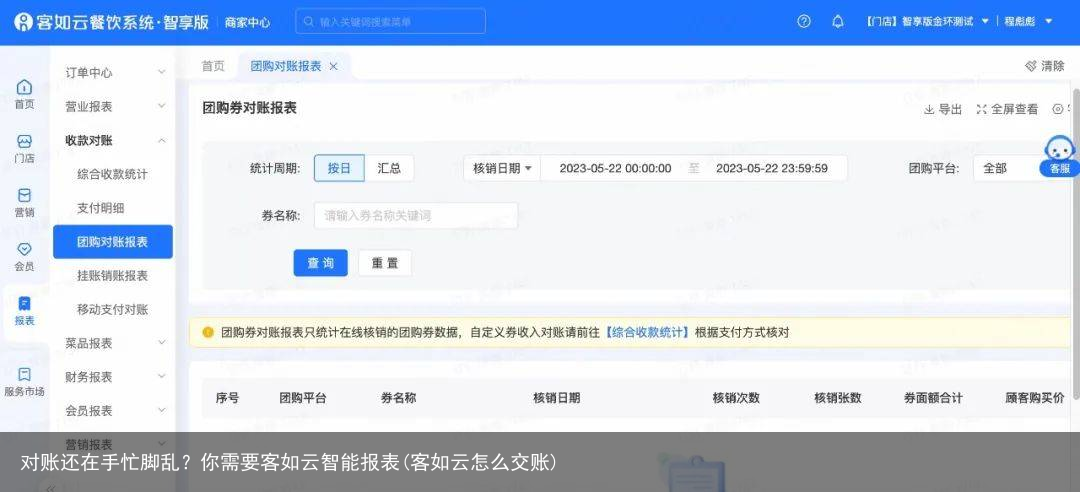Click the 序号 column header

coord(227,398)
